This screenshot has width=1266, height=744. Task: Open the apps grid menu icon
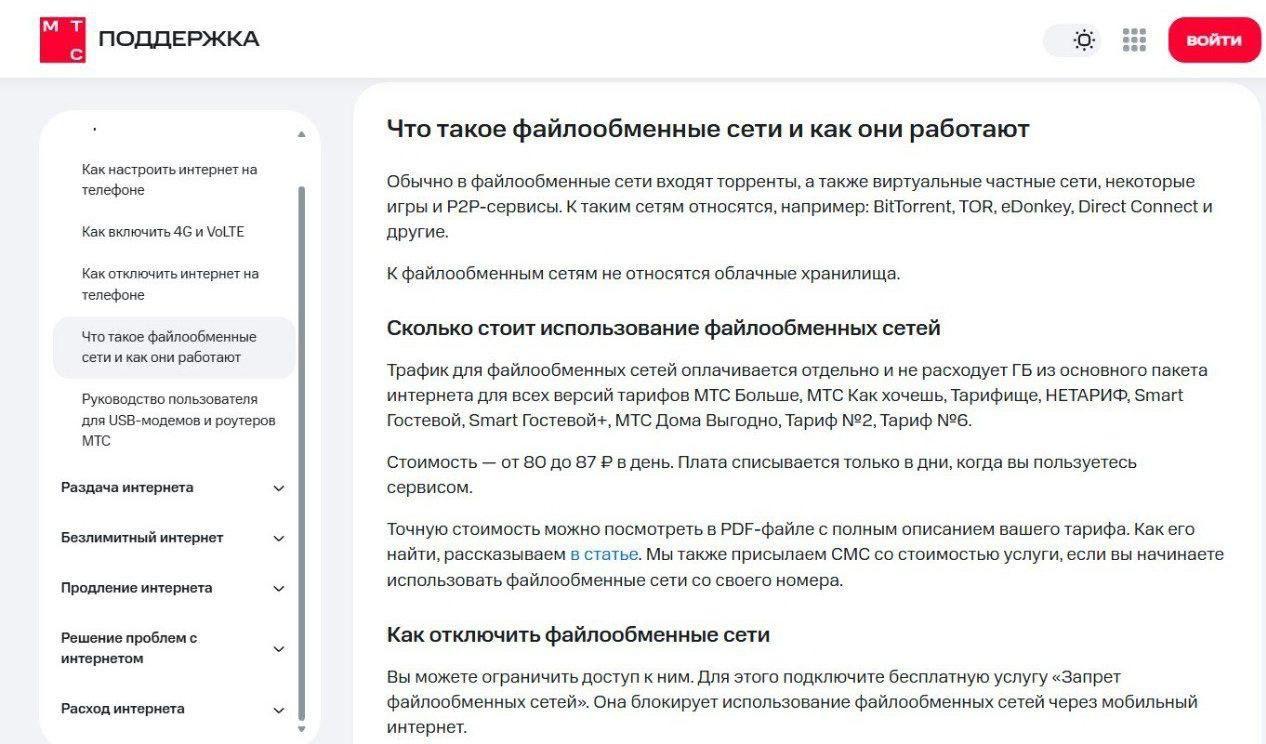1134,40
